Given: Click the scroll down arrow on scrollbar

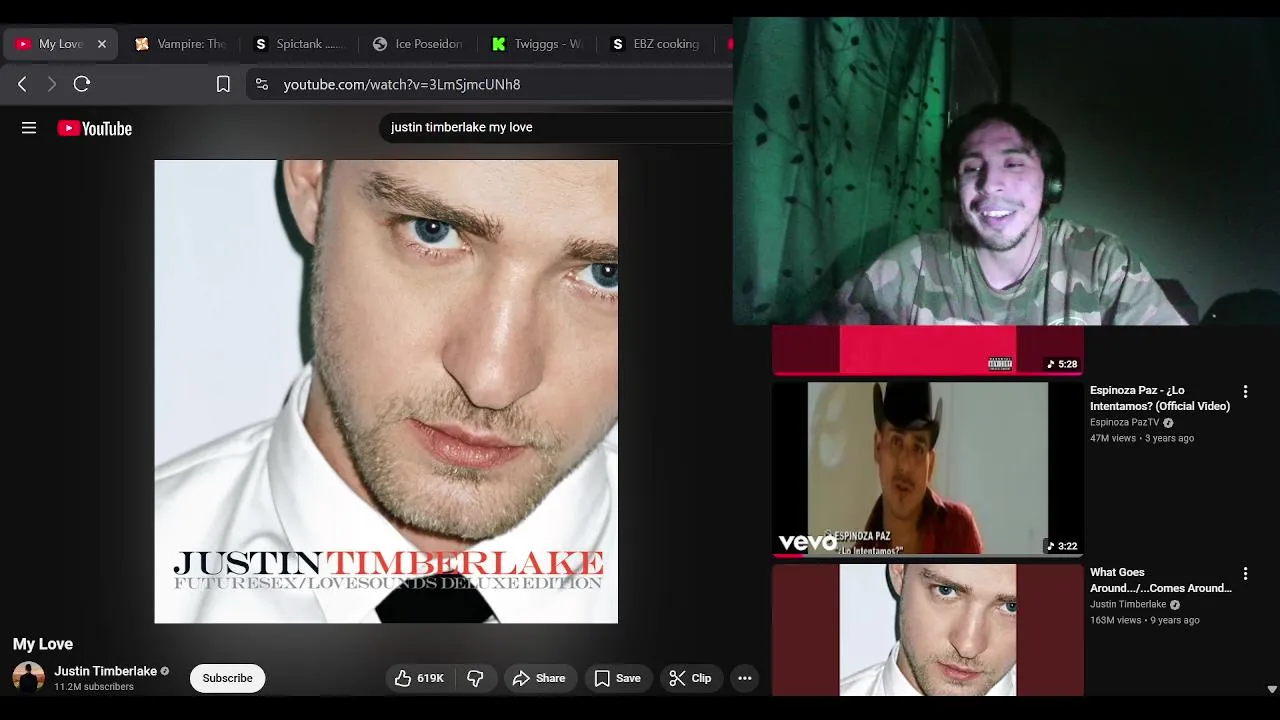Looking at the screenshot, I should coord(1272,689).
